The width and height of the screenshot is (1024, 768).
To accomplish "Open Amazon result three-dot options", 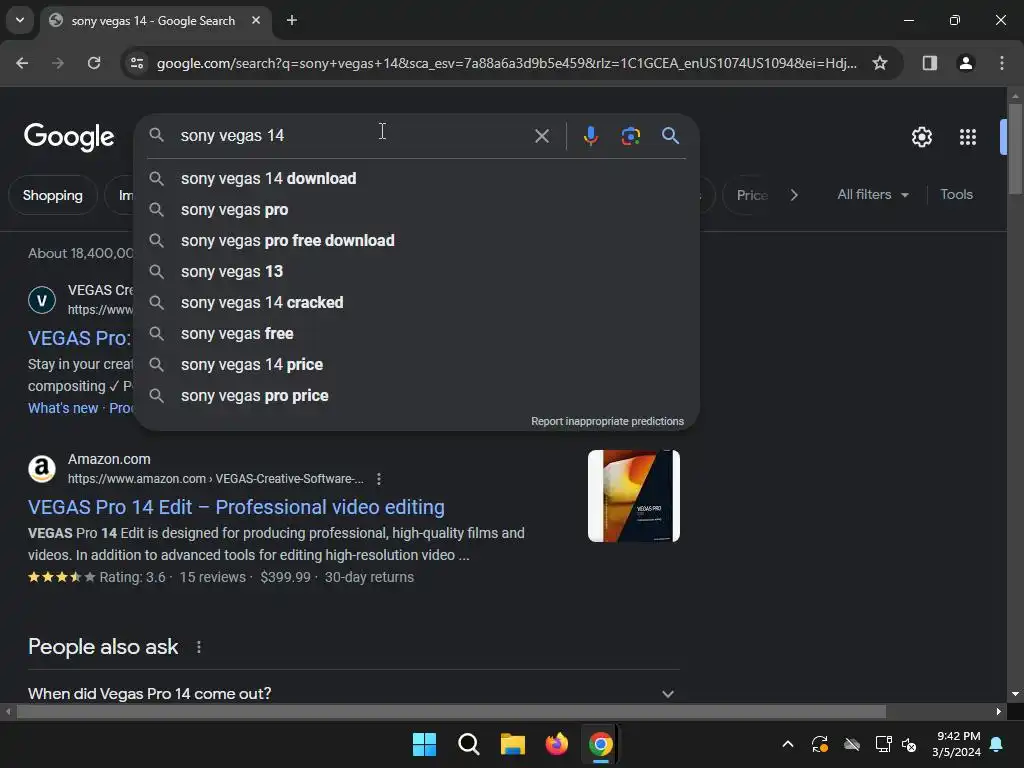I will [379, 479].
